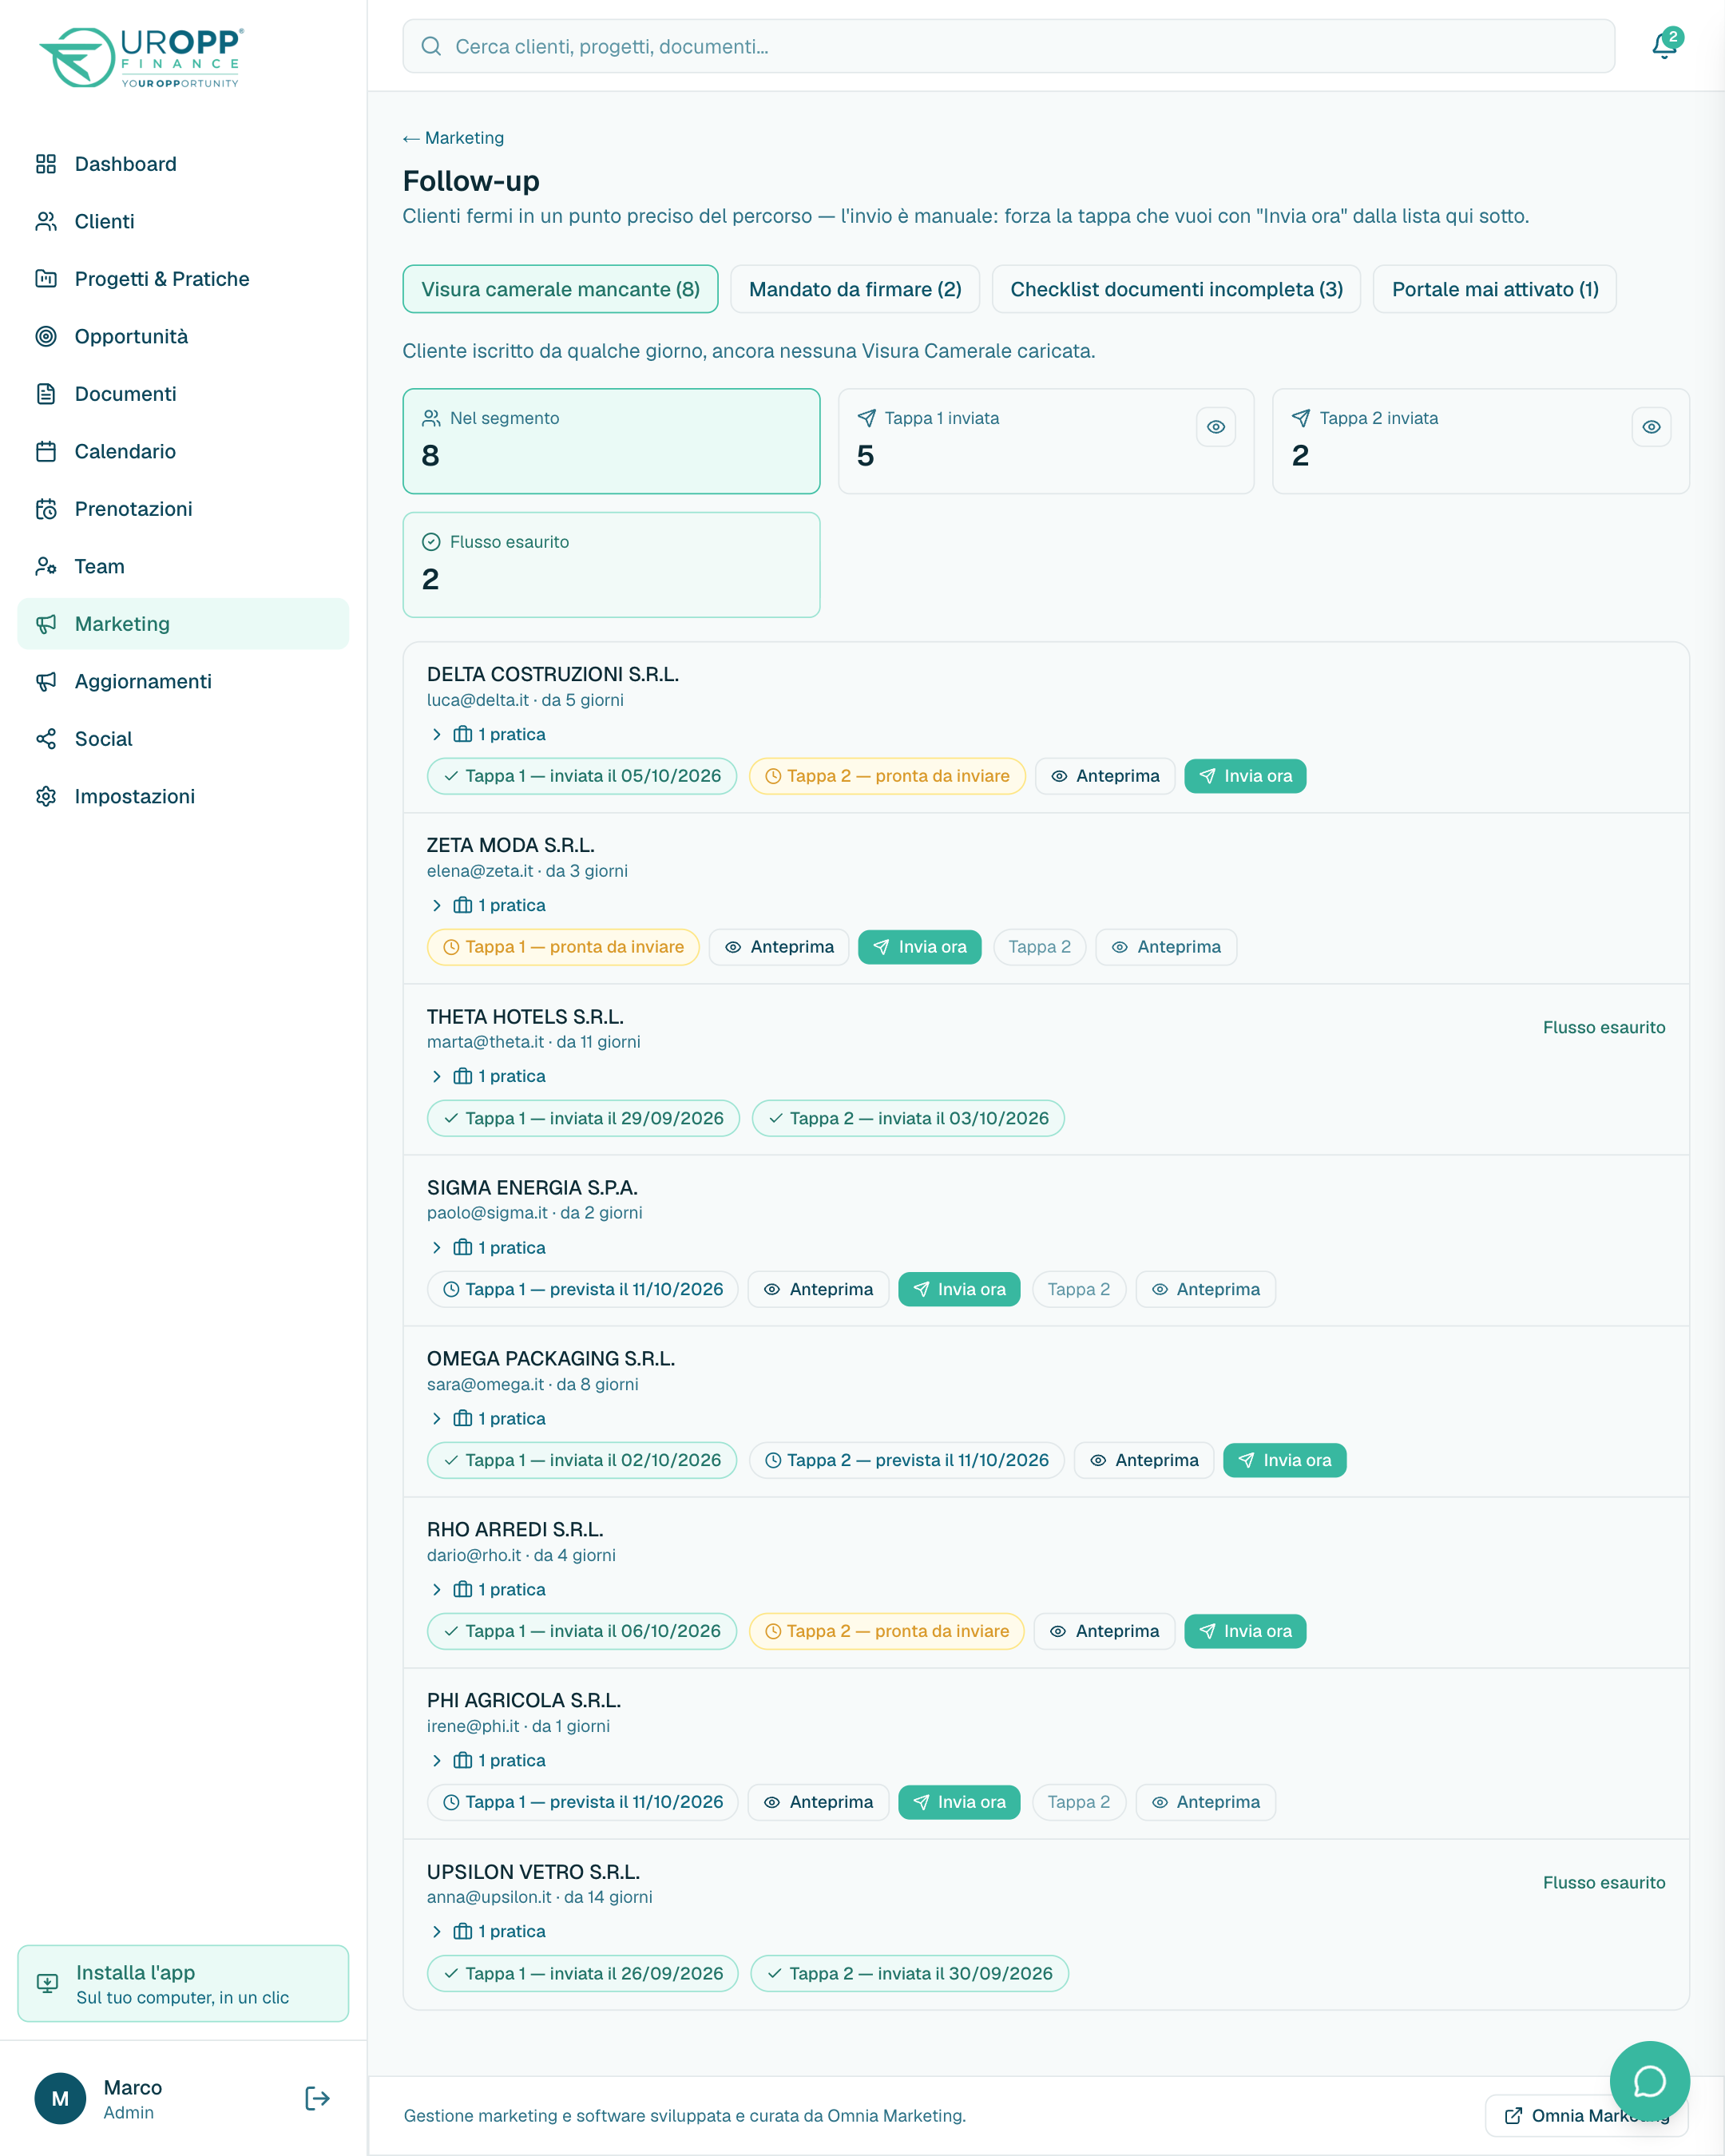Open Anteprima for DELTA COSTRUZIONI Tappa 2
Screen dimensions: 1725x2156
(x=1105, y=776)
